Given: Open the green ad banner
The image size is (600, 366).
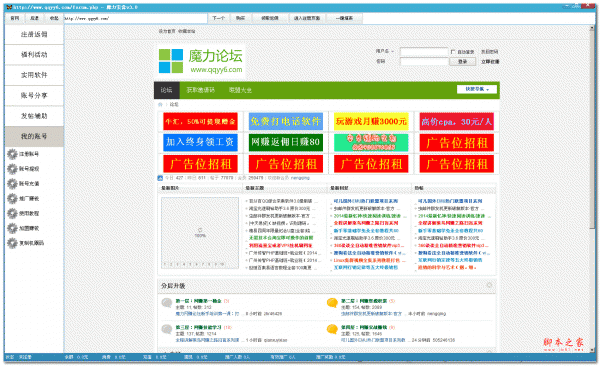Looking at the screenshot, I should [x=371, y=142].
